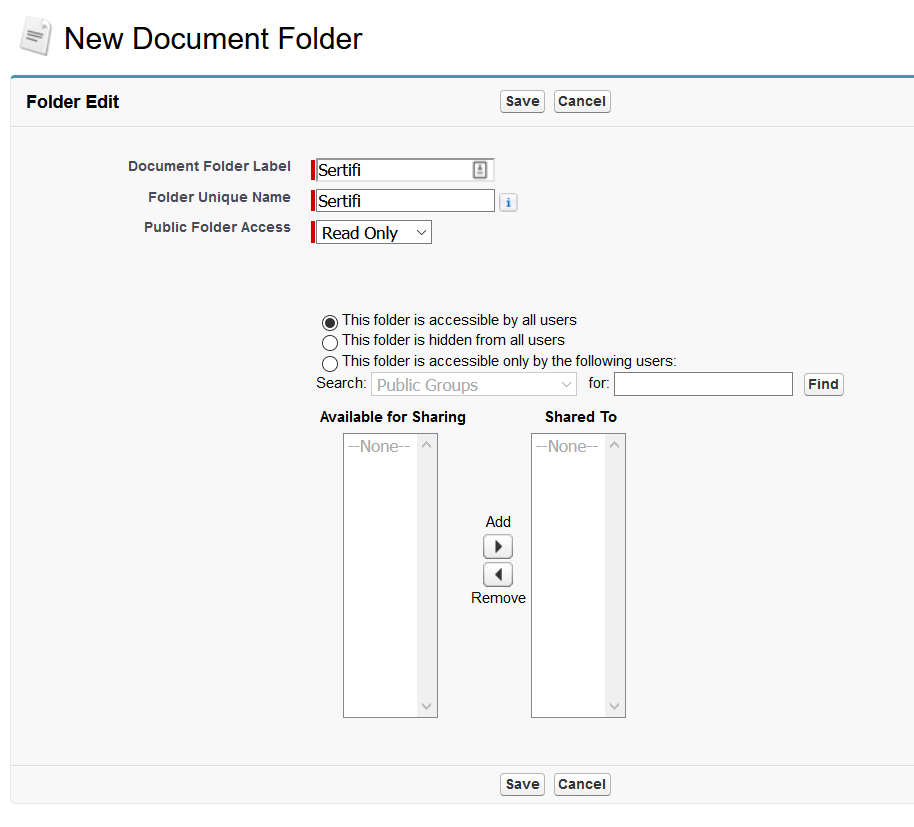Click the Remove left-arrow button

pyautogui.click(x=498, y=575)
